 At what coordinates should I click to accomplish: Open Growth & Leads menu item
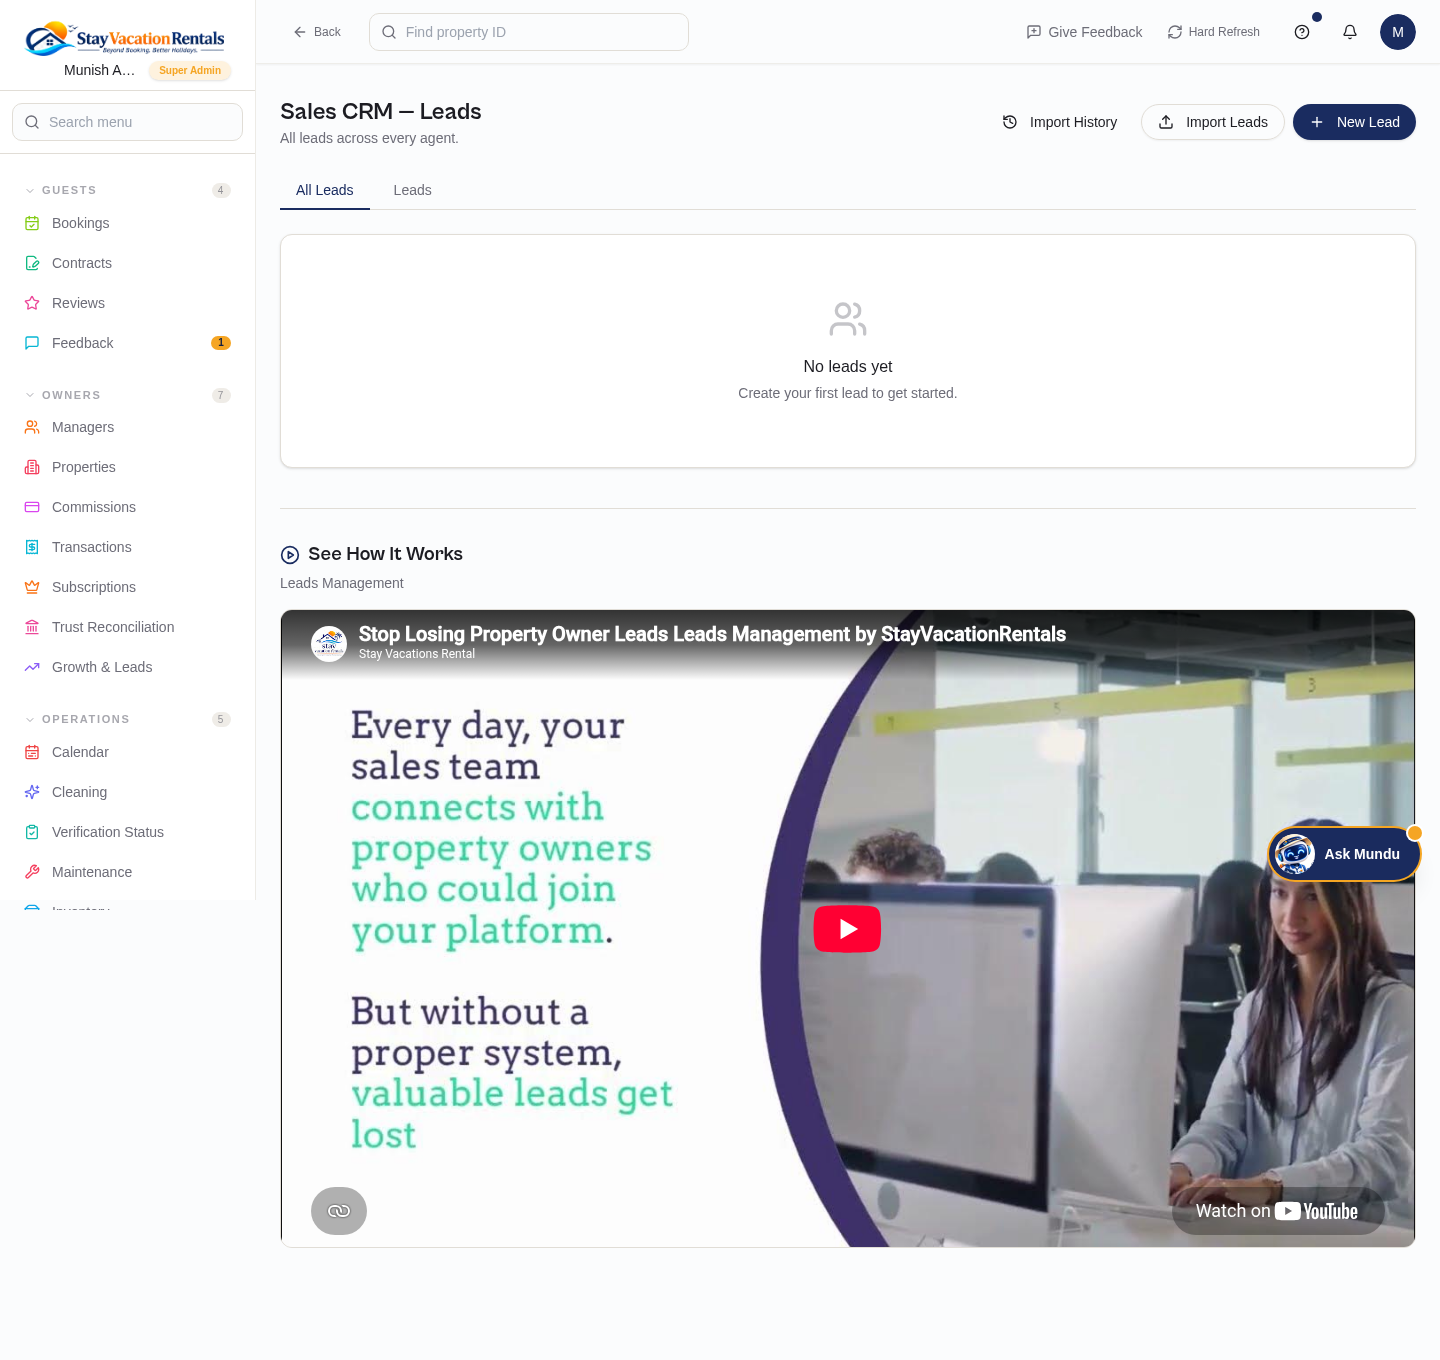(x=127, y=667)
